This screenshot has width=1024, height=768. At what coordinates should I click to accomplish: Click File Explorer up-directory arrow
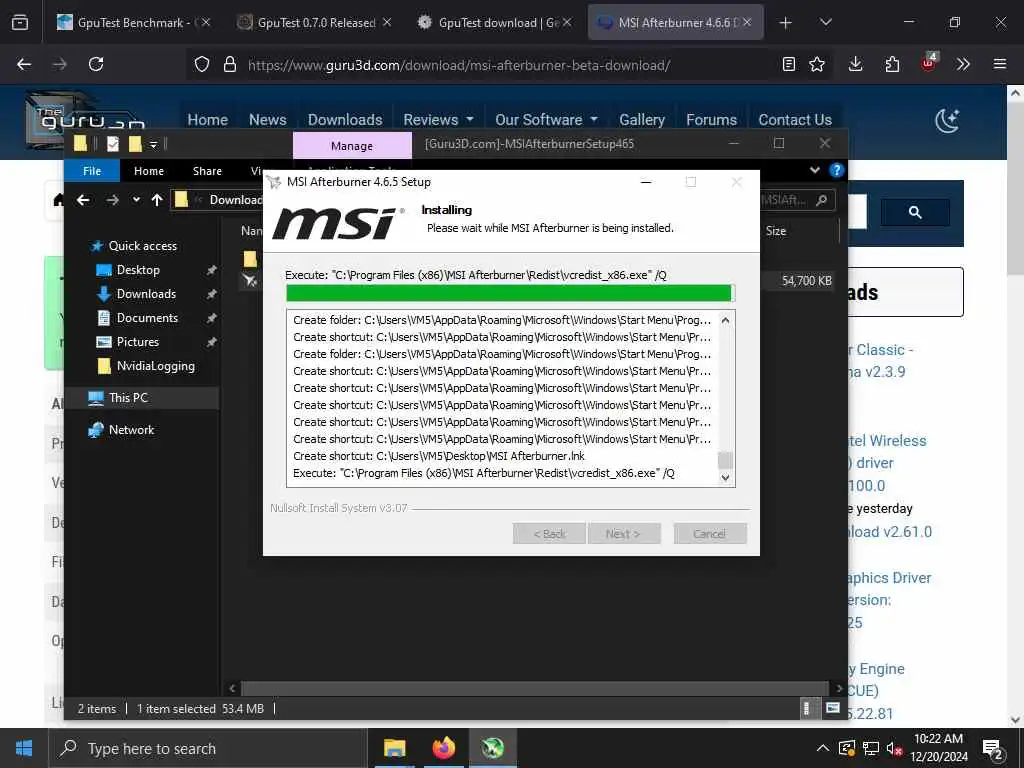pos(157,200)
